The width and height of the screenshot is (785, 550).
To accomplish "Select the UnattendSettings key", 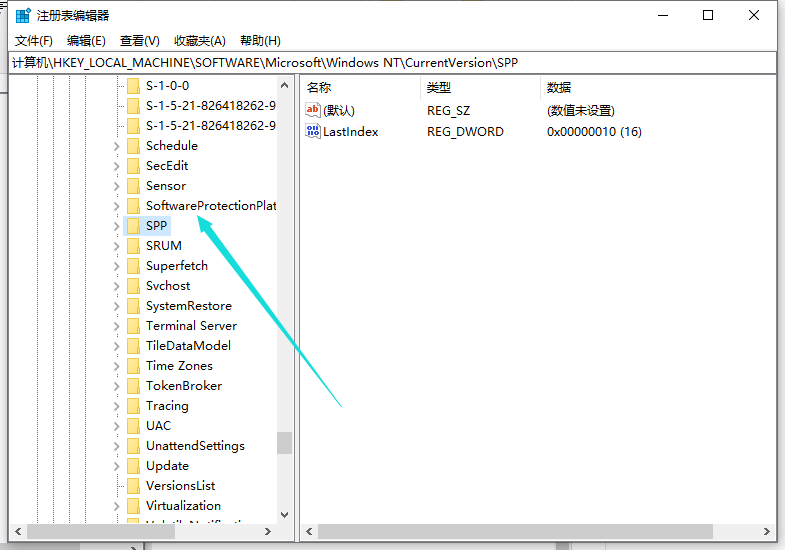I will tap(195, 446).
